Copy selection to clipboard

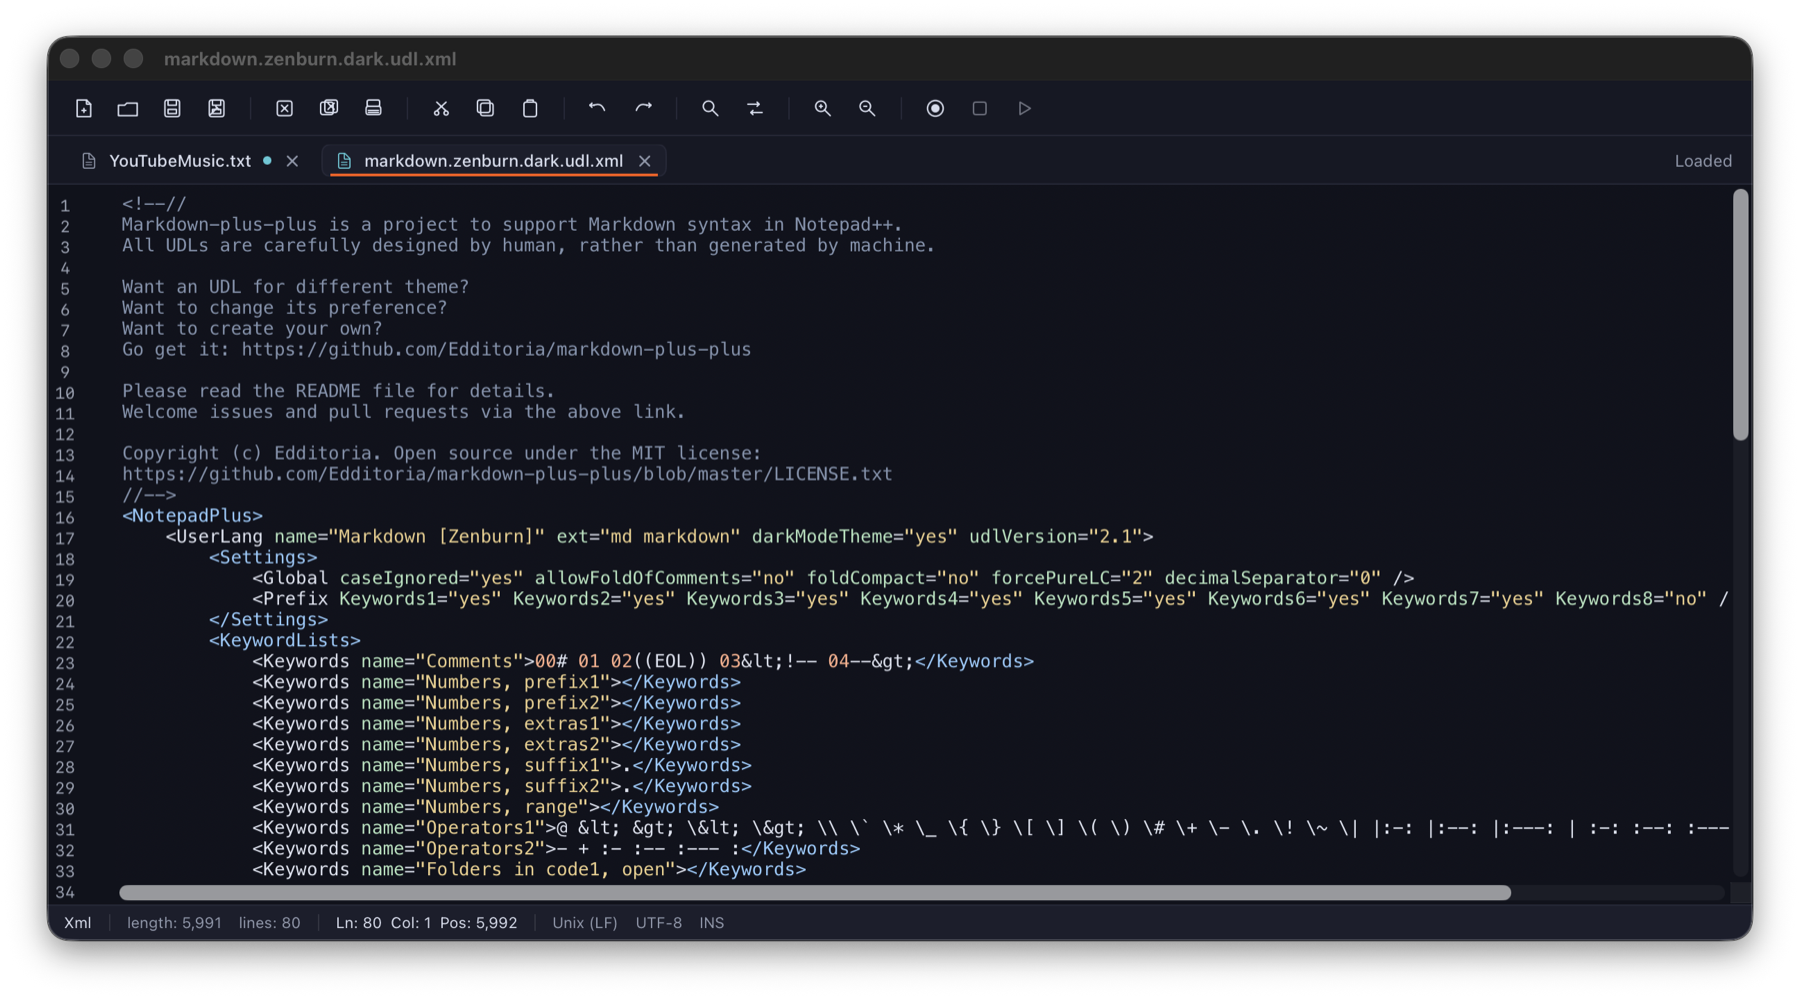[x=486, y=108]
